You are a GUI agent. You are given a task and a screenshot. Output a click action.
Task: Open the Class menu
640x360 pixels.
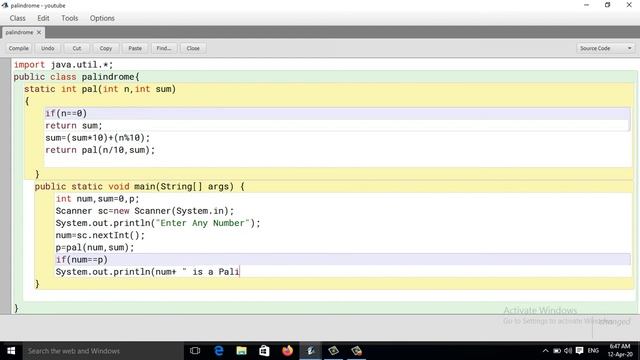18,18
